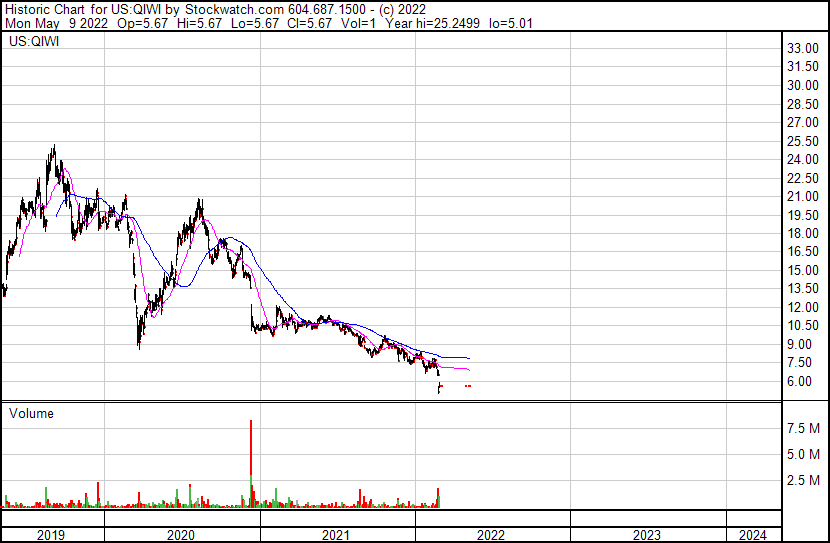Select the 2019 year label

(51, 535)
